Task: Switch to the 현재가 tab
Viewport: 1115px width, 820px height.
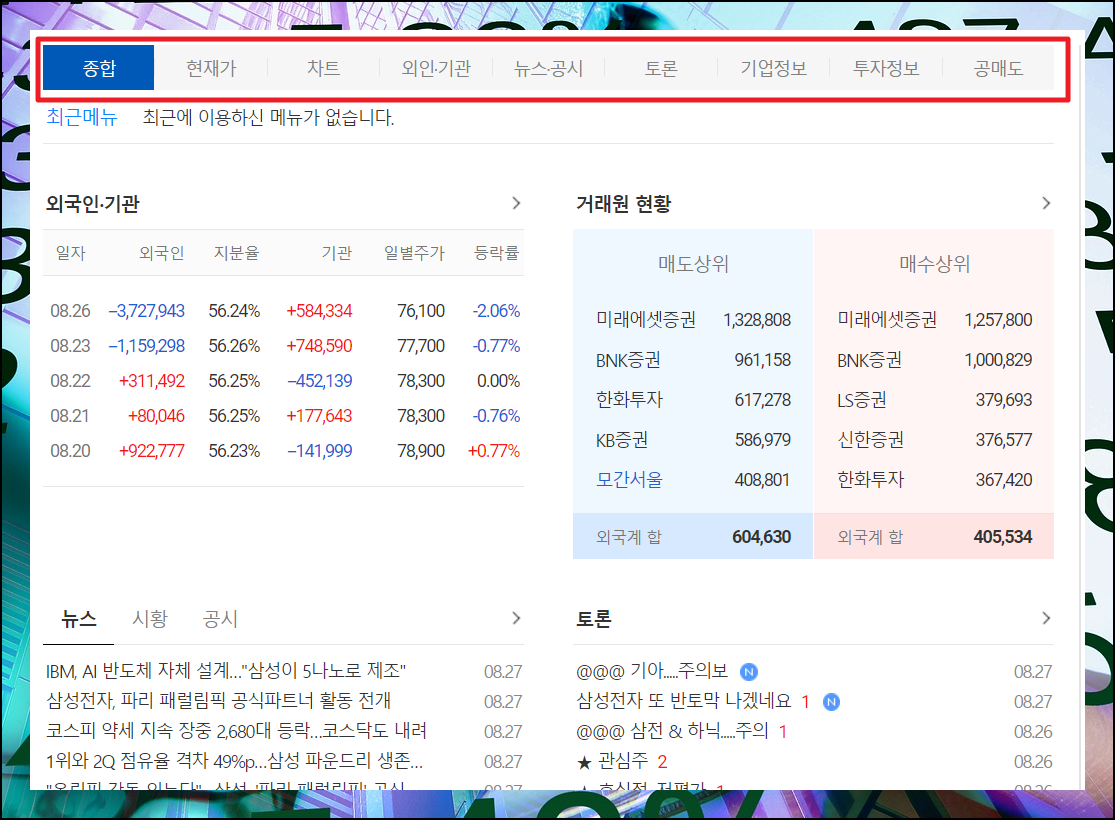Action: [211, 68]
